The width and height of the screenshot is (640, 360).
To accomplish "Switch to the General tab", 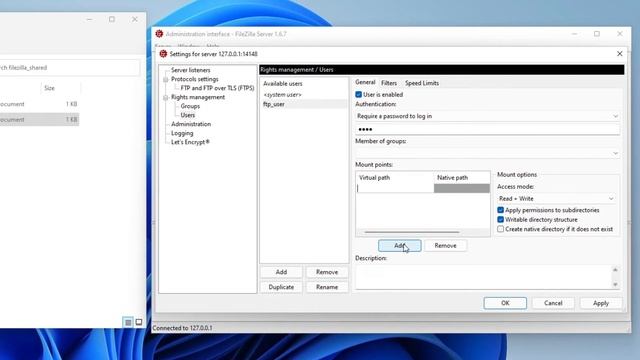I will [365, 82].
